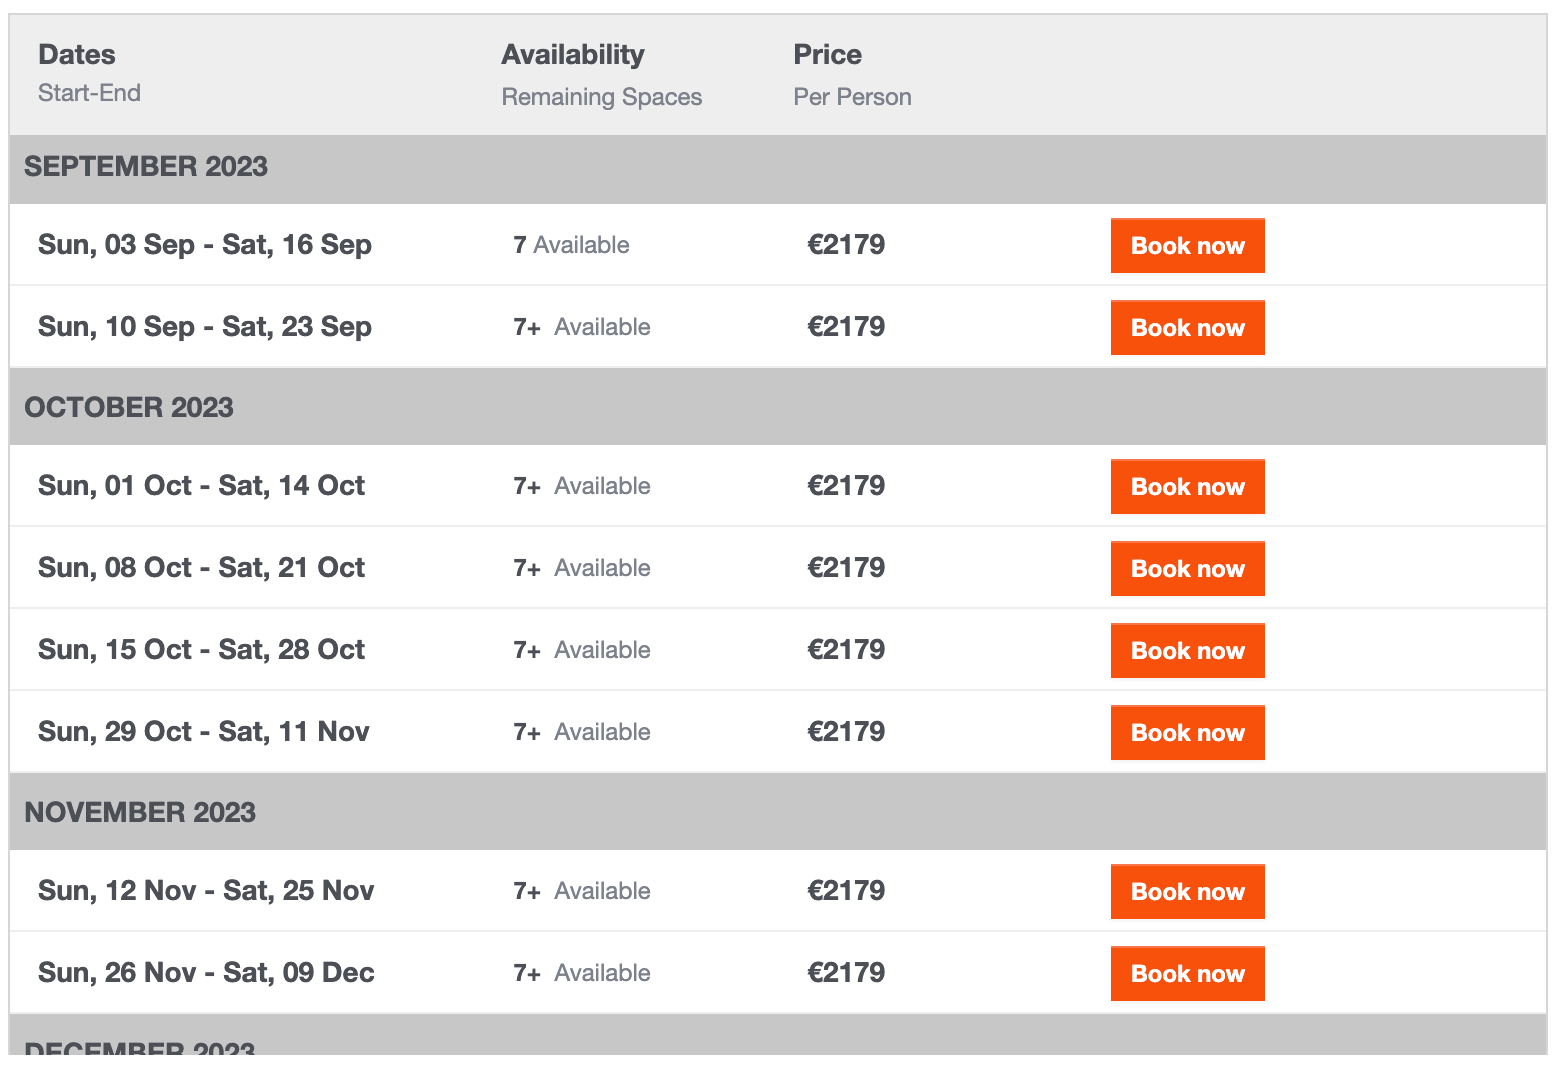Image resolution: width=1558 pixels, height=1066 pixels.
Task: Book the 10 Sep - 23 Sep trip
Action: point(1187,327)
